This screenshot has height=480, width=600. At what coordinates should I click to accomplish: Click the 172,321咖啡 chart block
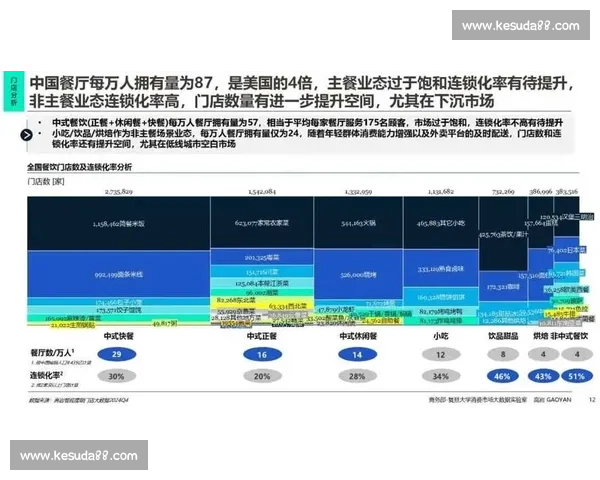click(503, 286)
